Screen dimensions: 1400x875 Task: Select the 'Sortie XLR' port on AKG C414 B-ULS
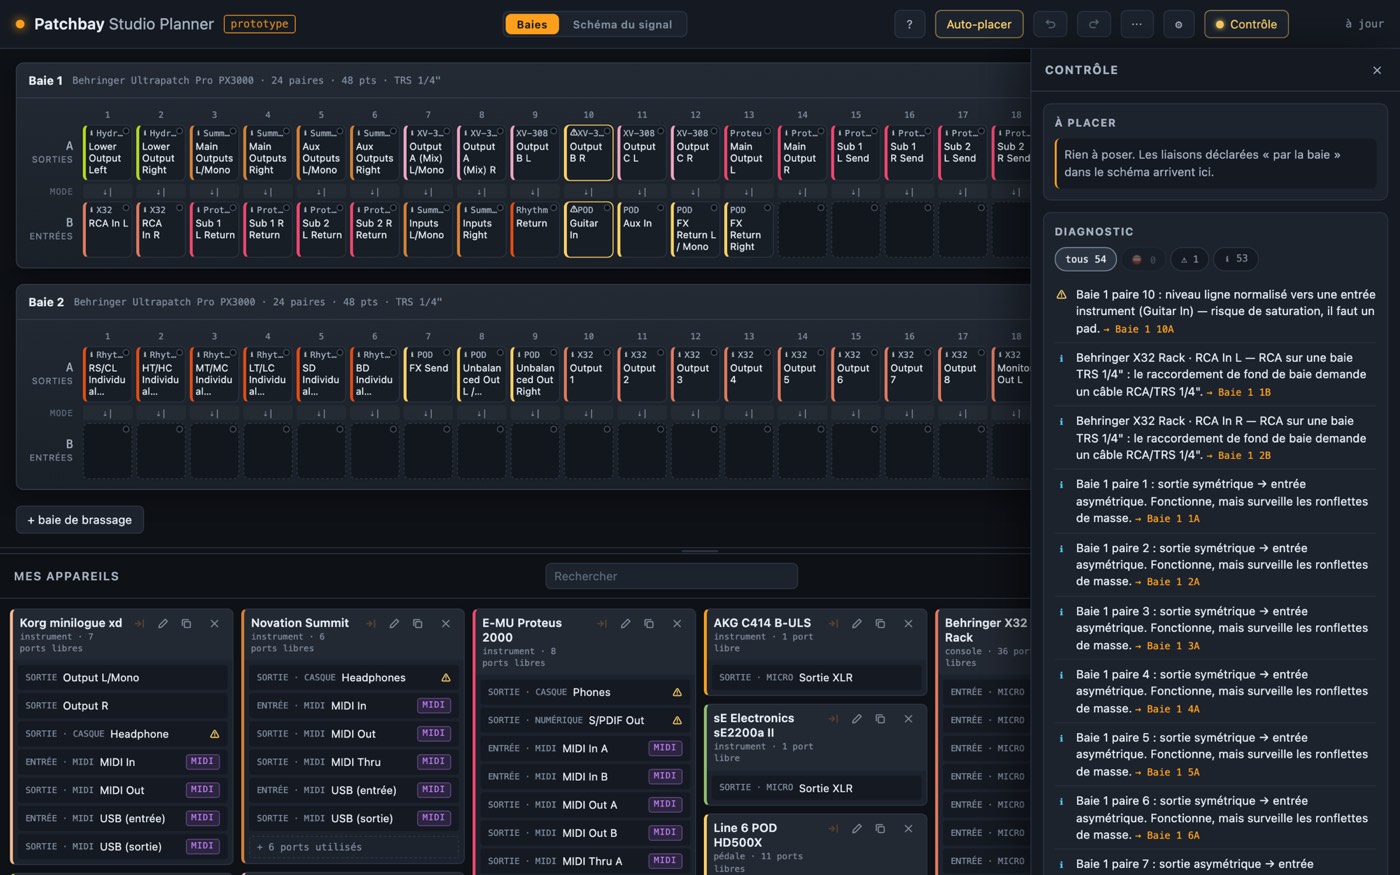(x=816, y=677)
